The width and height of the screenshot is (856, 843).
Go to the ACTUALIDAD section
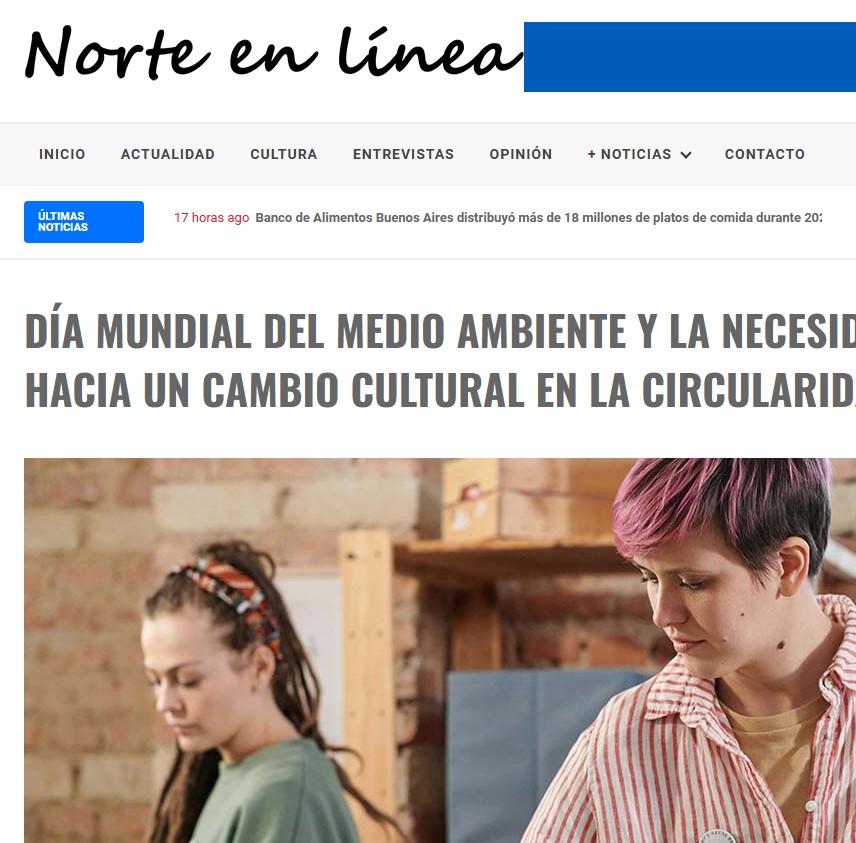(x=168, y=154)
